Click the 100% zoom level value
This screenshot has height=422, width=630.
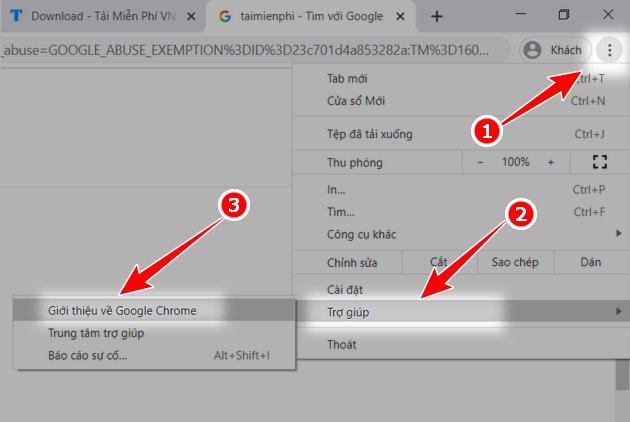click(x=515, y=162)
